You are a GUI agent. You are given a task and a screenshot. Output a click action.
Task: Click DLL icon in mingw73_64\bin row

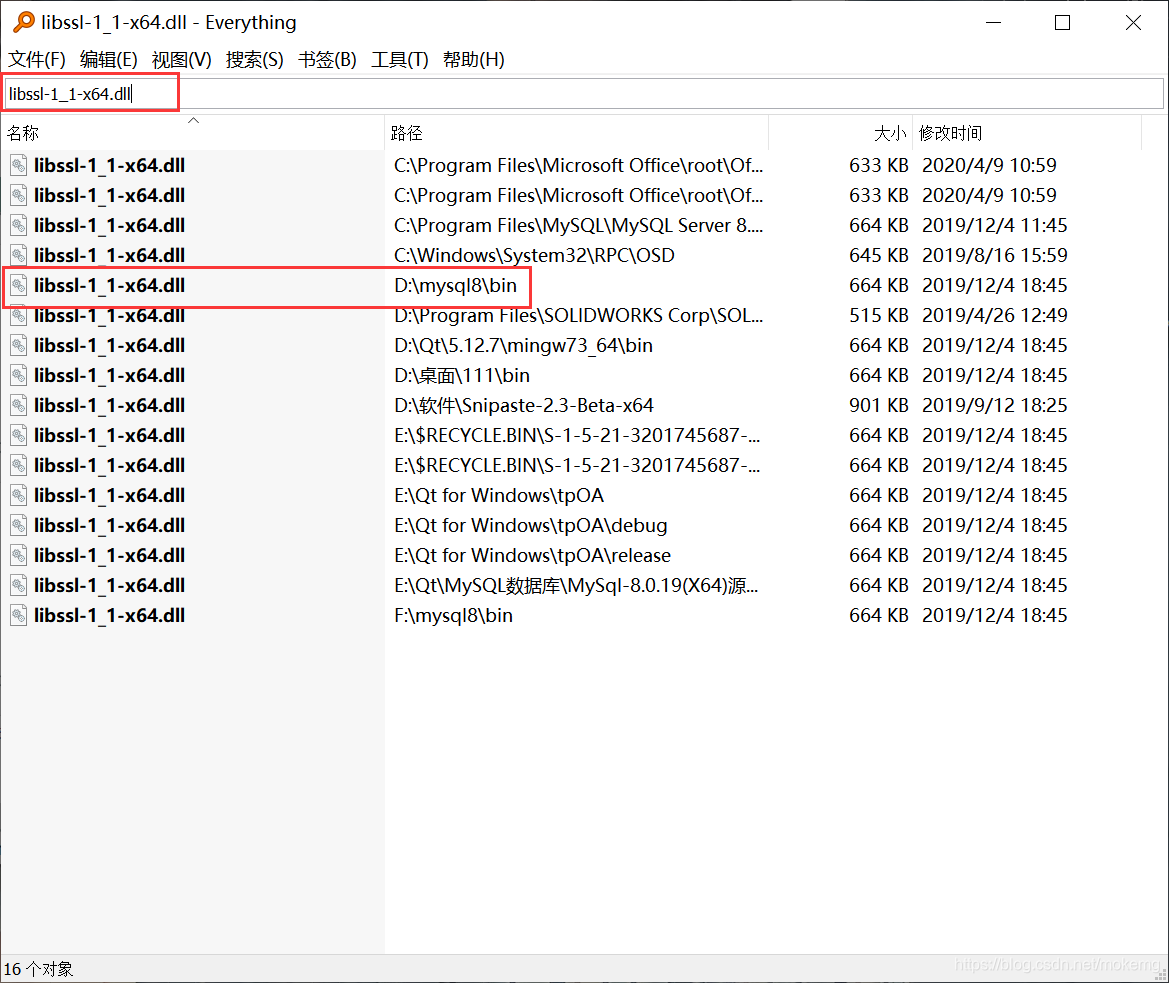[x=19, y=346]
